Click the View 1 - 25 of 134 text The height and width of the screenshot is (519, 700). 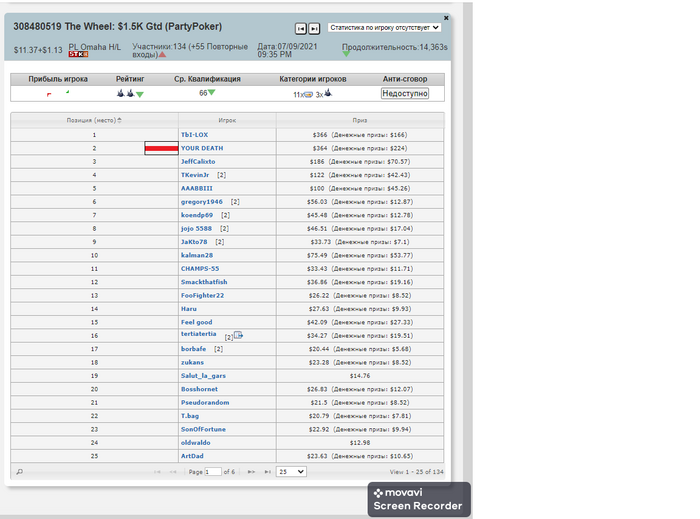point(417,472)
